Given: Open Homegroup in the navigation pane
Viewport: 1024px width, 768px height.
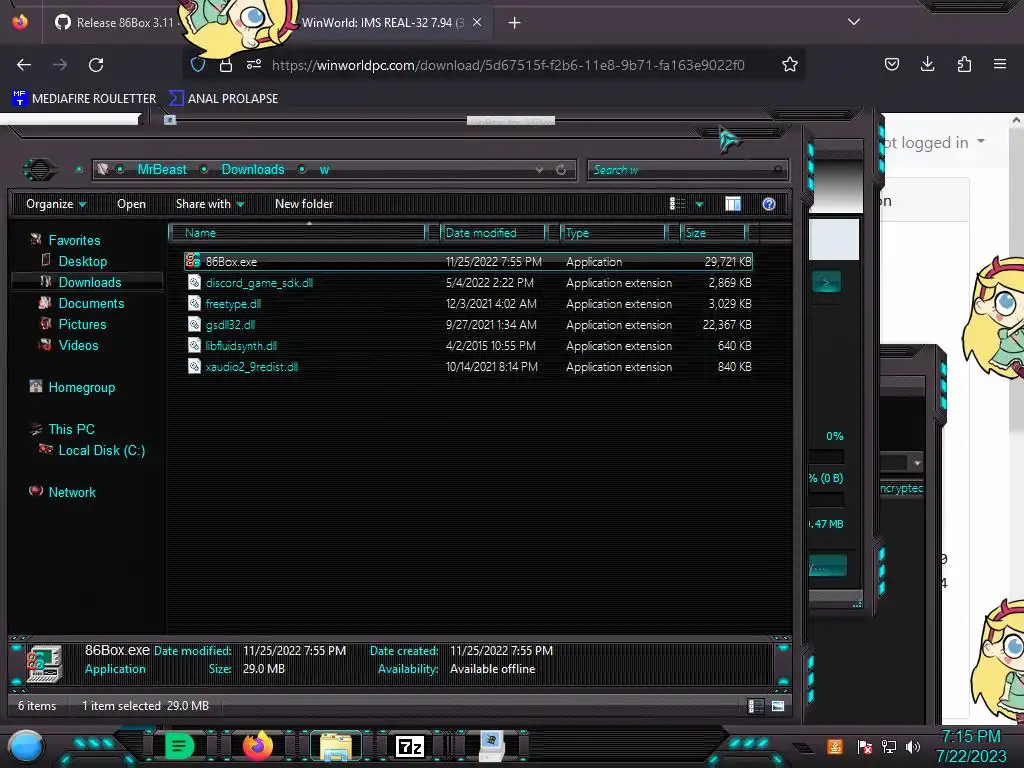Looking at the screenshot, I should (81, 387).
